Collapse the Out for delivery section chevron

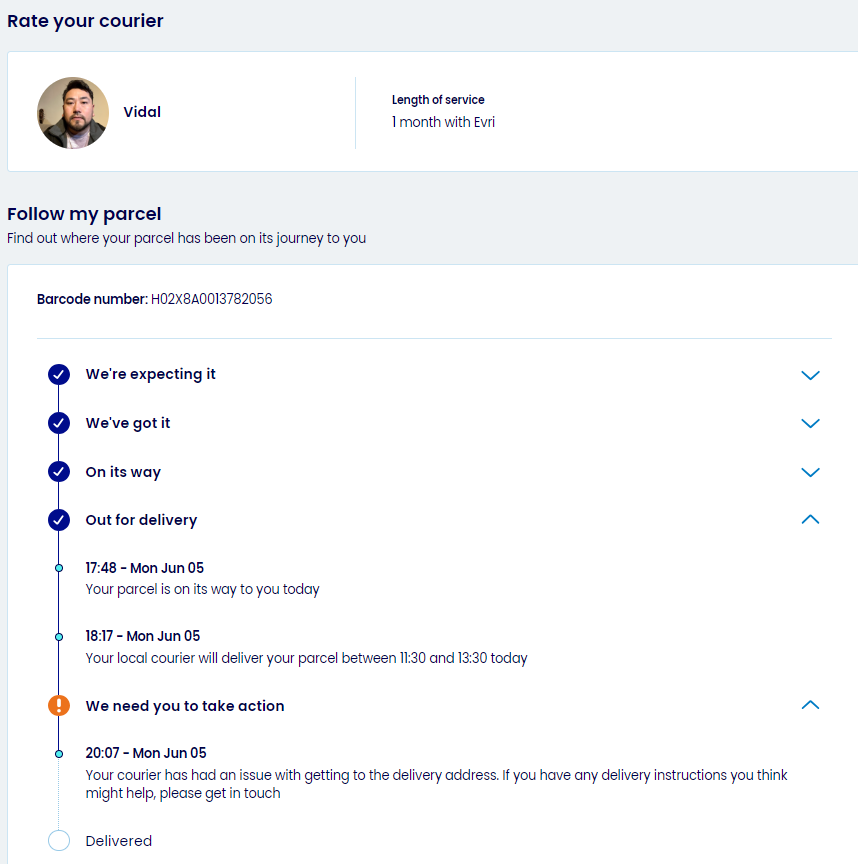pos(810,520)
